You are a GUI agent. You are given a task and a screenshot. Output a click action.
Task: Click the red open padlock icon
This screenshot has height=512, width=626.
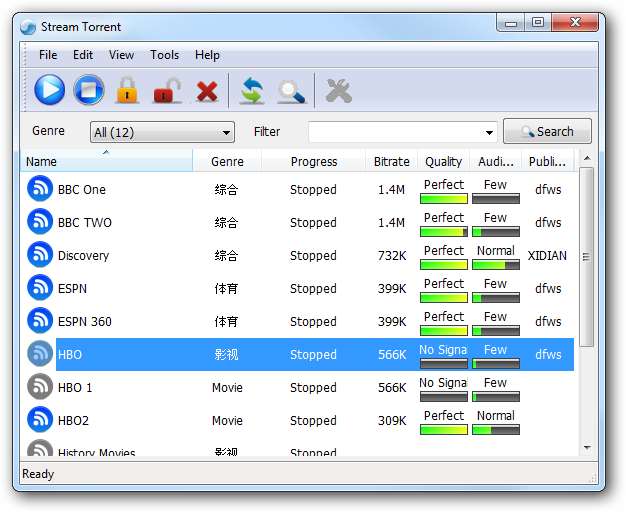(167, 92)
